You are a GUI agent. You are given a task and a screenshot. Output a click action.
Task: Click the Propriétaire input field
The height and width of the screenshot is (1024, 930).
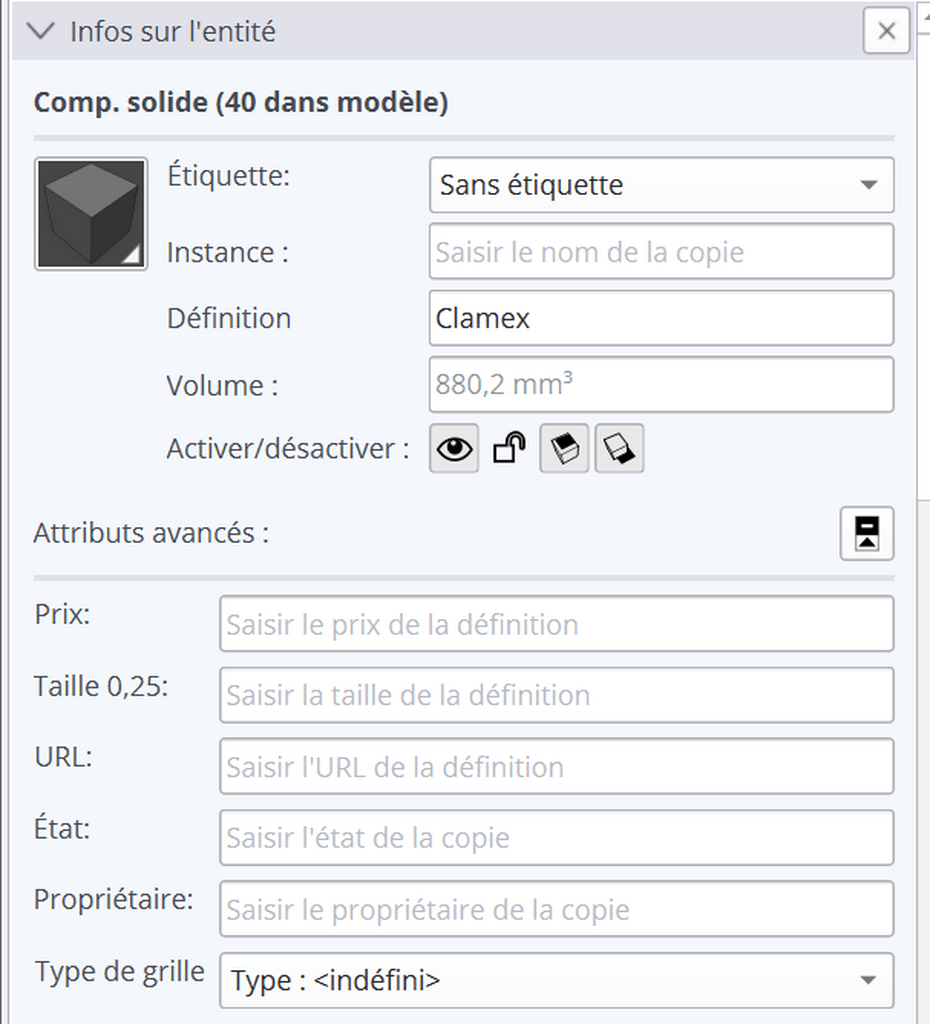pyautogui.click(x=556, y=909)
